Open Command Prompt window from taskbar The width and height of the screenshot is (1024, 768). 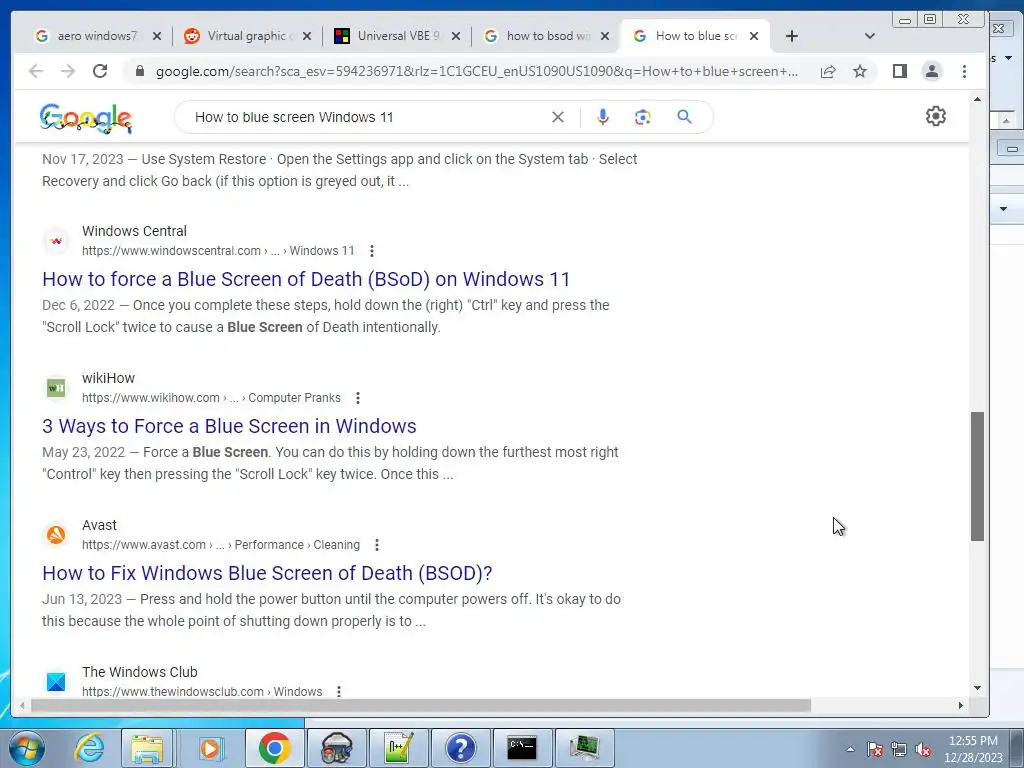click(522, 748)
